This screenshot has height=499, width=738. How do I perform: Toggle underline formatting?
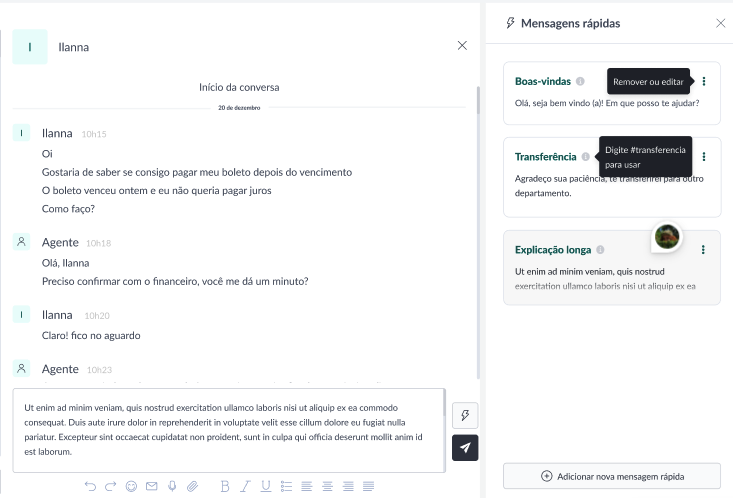pyautogui.click(x=266, y=487)
